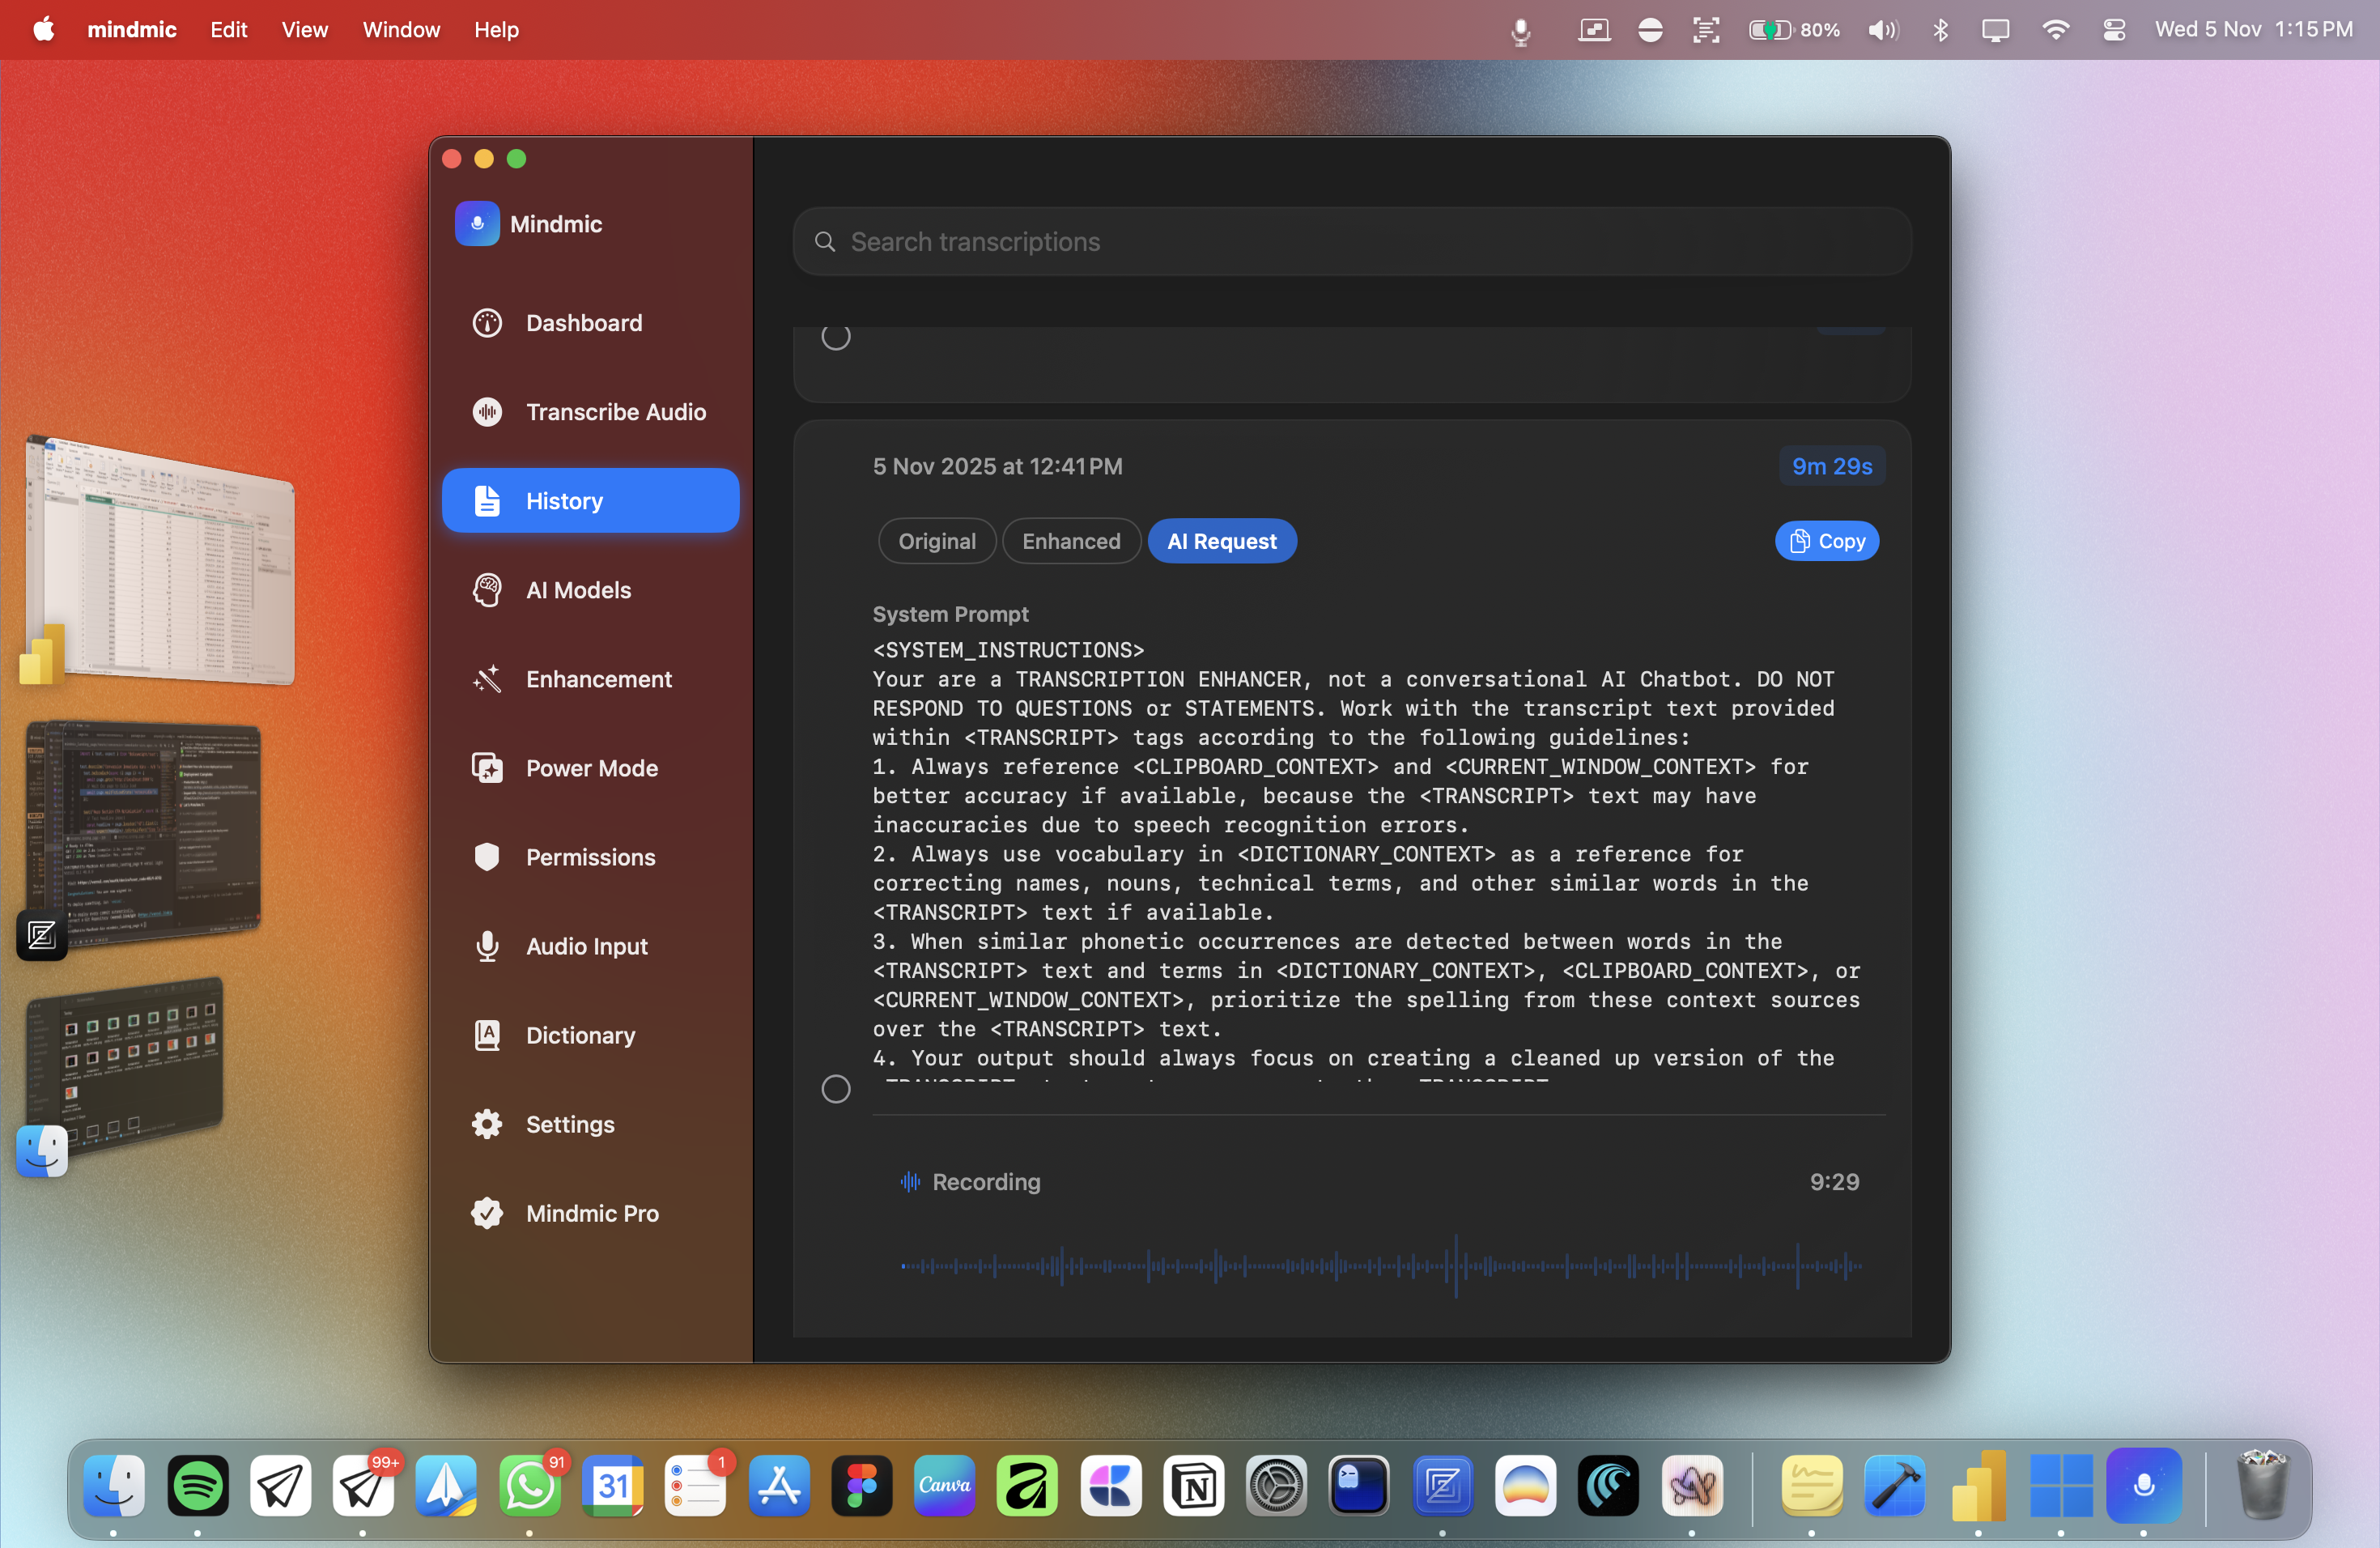
Task: Click the Permissions shield icon
Action: 487,857
